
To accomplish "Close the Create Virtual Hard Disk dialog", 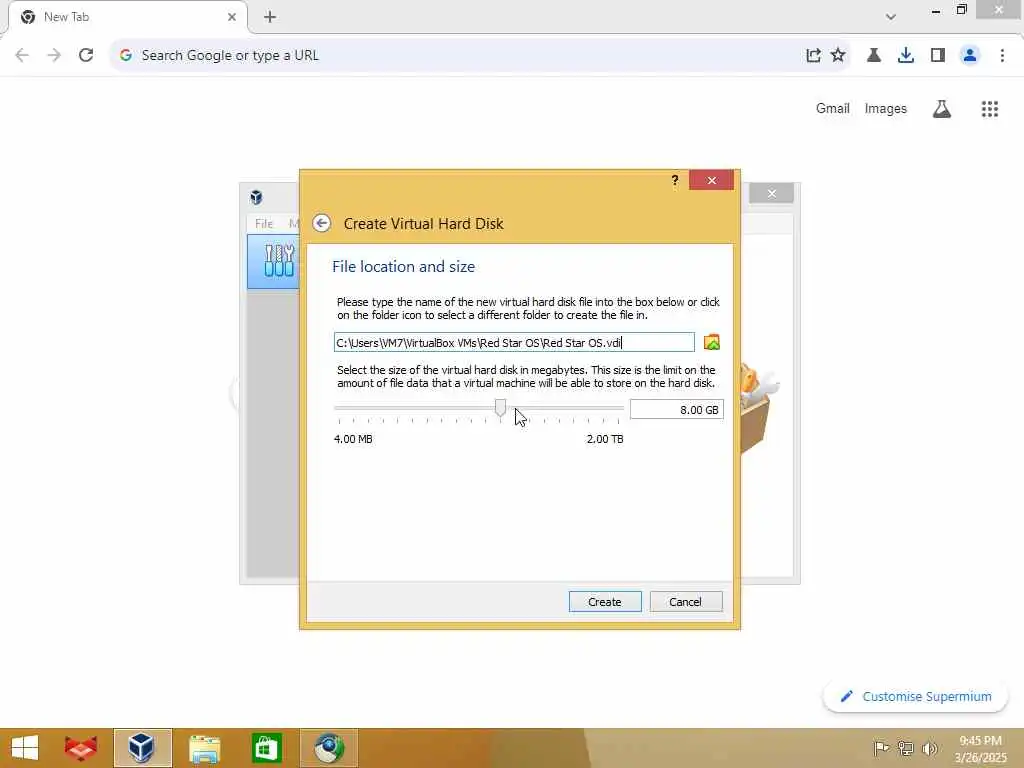I will 711,180.
